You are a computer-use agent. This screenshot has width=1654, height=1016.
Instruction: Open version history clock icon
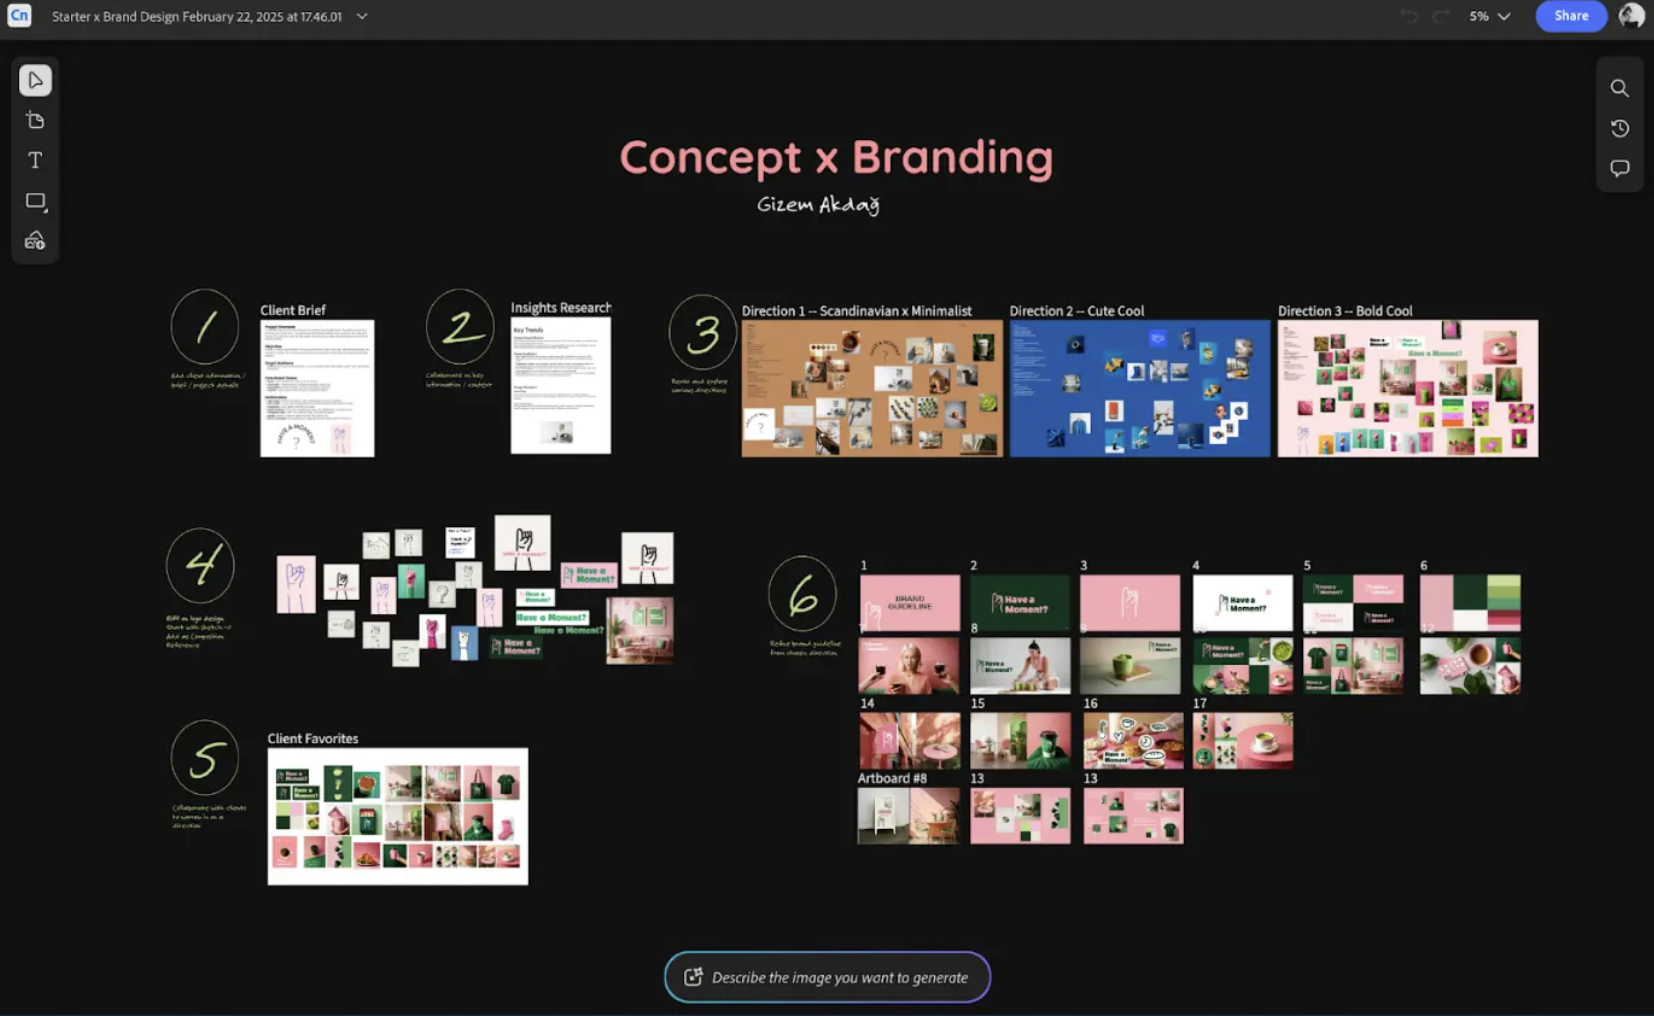point(1619,128)
